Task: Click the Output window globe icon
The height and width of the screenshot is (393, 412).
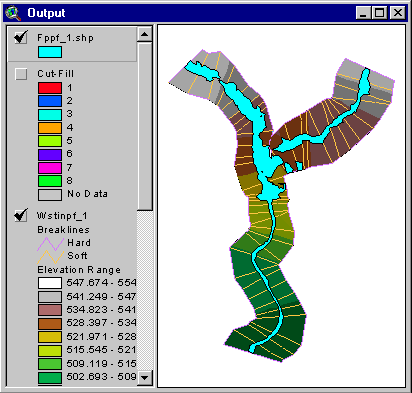Action: (13, 13)
